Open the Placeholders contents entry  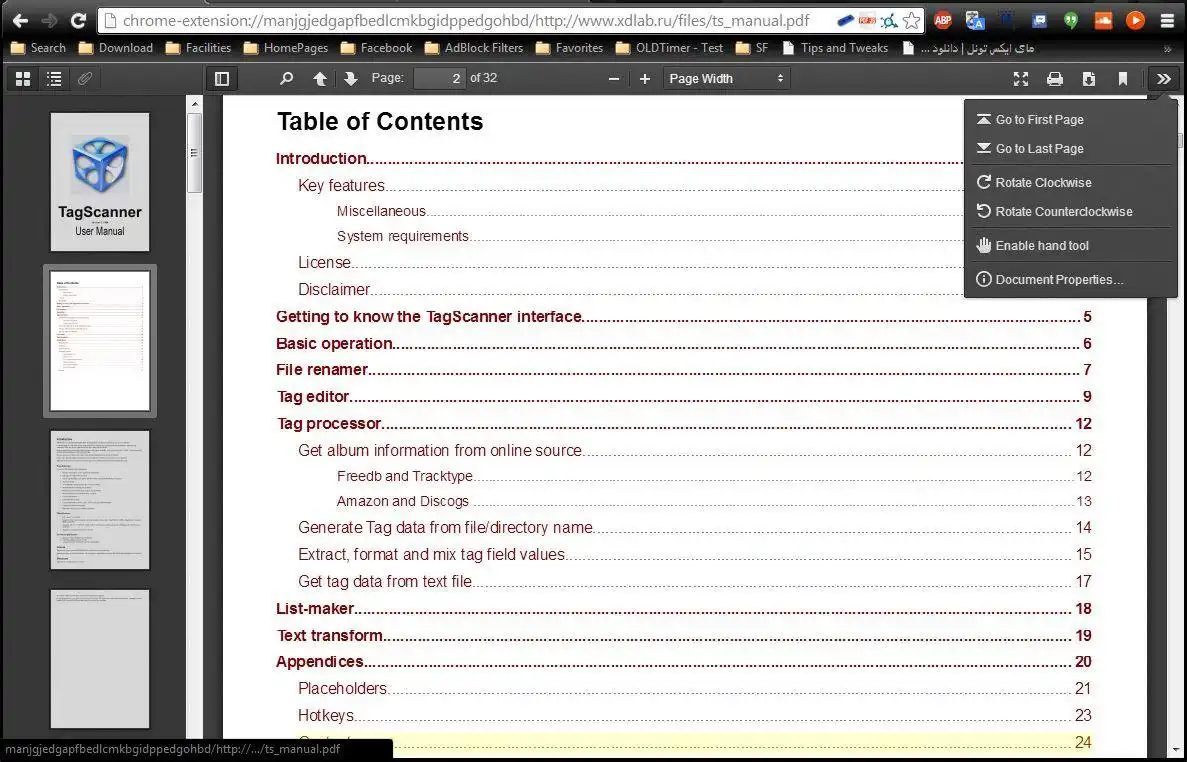[342, 689]
